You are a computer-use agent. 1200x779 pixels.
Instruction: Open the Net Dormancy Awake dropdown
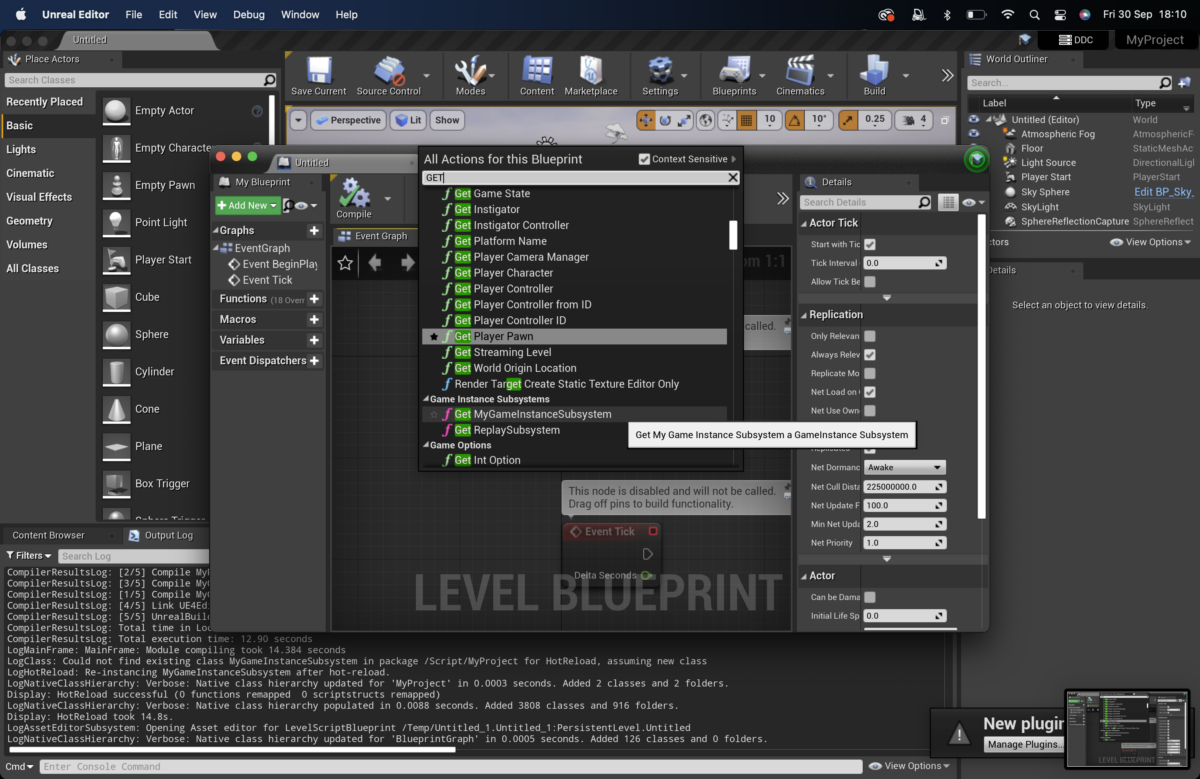[905, 467]
